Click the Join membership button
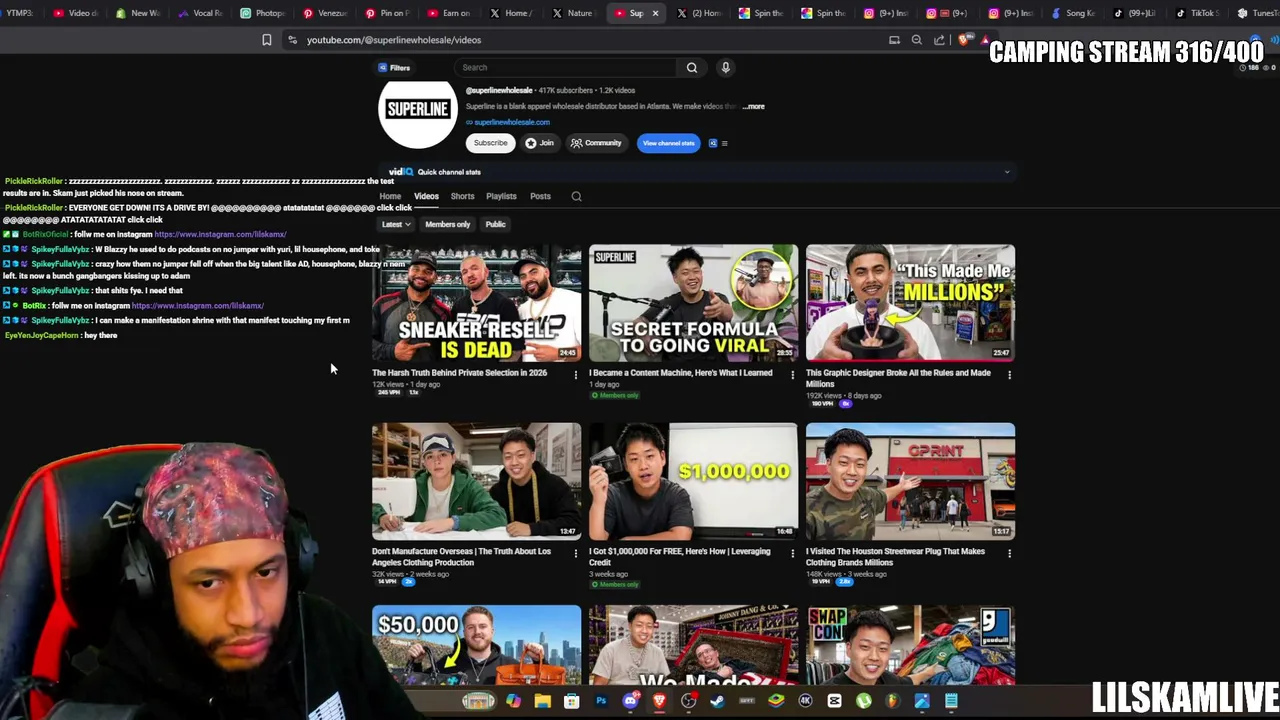This screenshot has height=720, width=1280. (540, 143)
